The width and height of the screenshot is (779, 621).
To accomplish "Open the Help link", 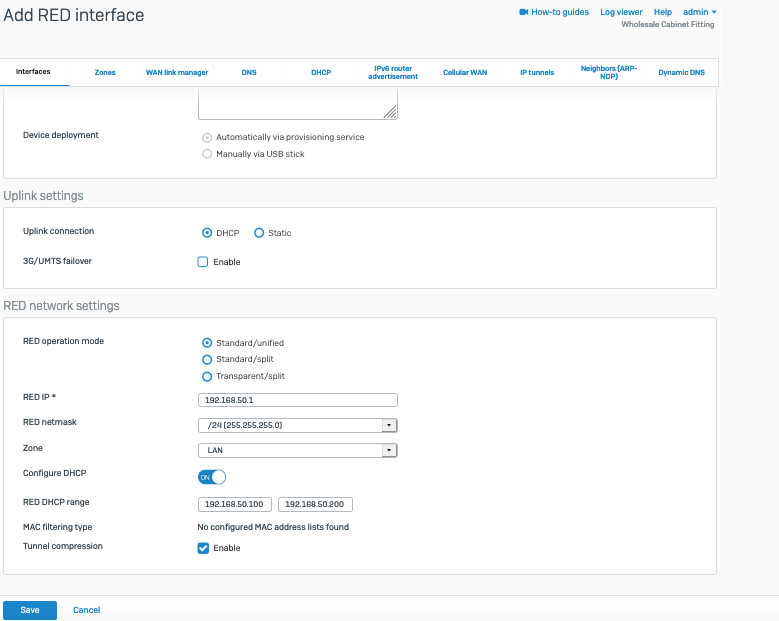I will tap(662, 12).
